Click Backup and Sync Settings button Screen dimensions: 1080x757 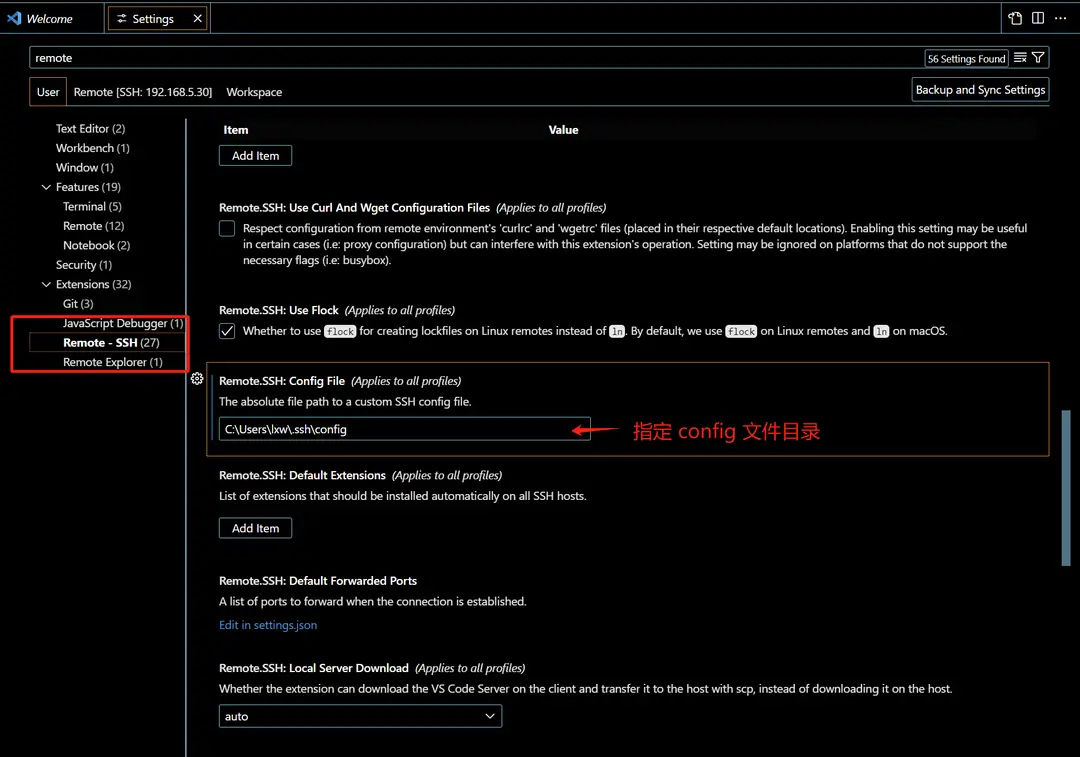(980, 90)
